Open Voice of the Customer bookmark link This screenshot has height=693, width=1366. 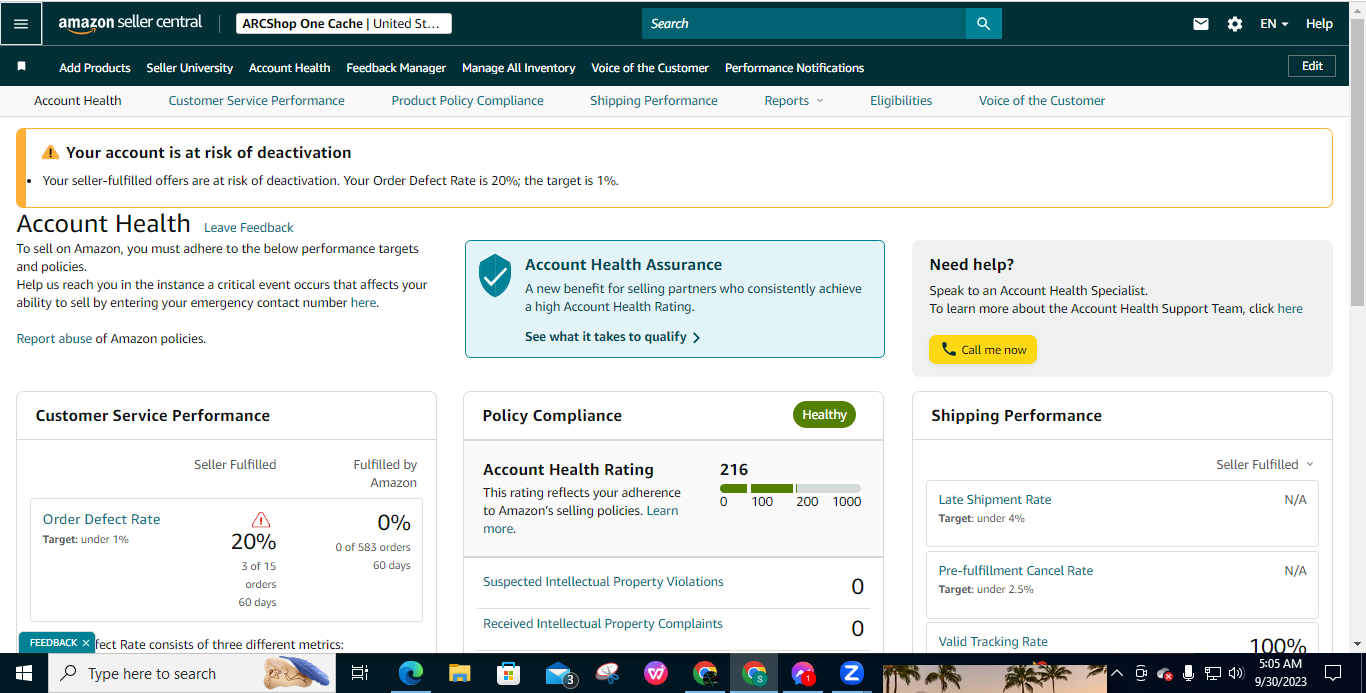click(x=650, y=68)
